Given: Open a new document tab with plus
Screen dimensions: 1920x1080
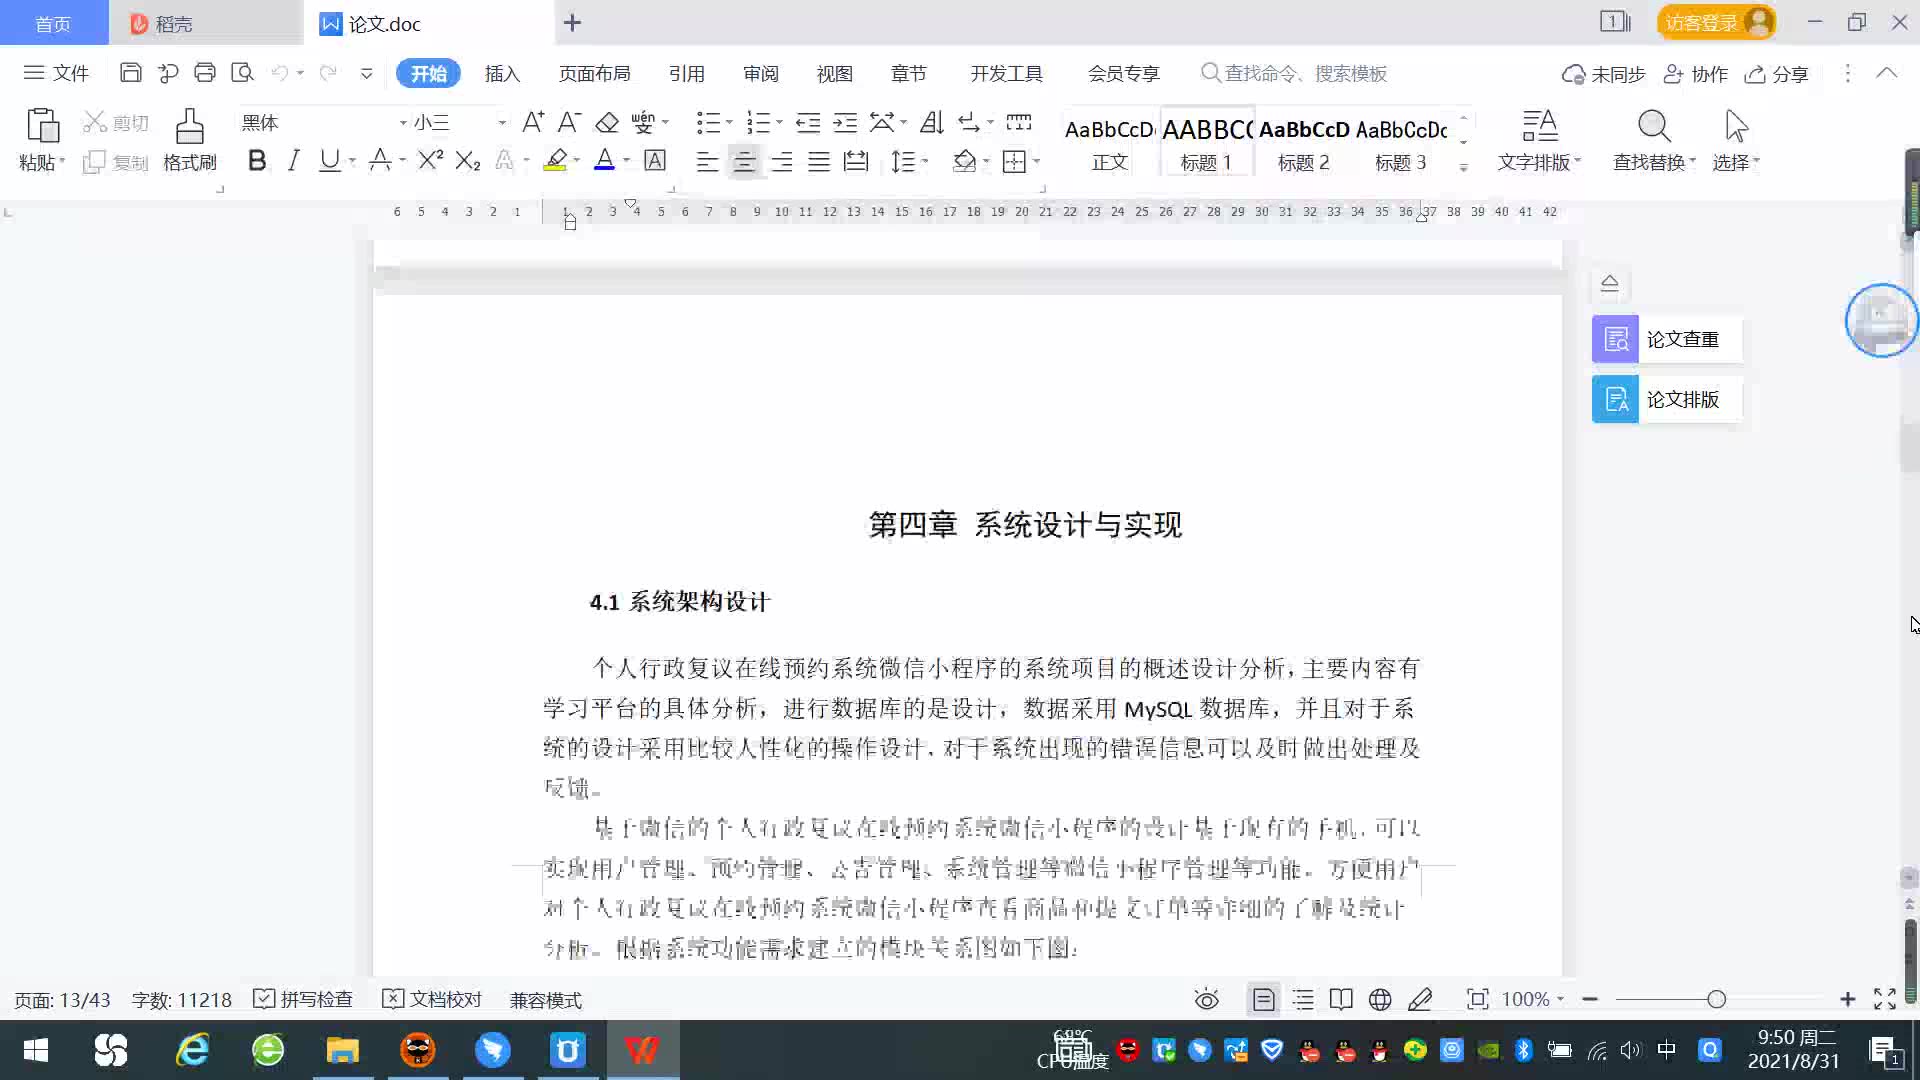Looking at the screenshot, I should (x=572, y=22).
